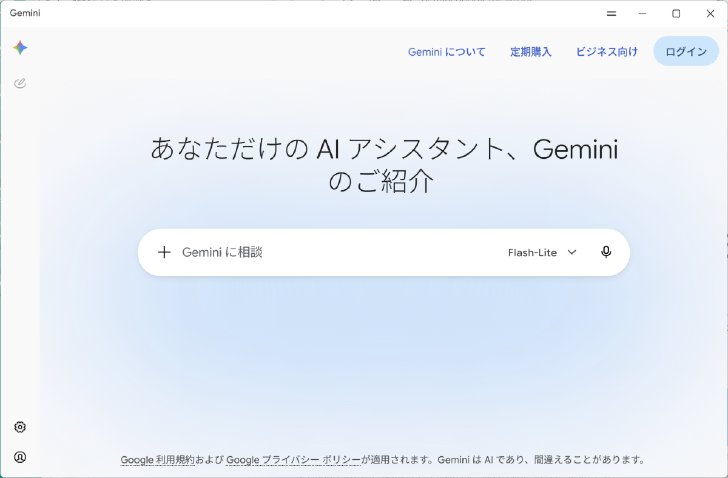The image size is (728, 478).
Task: Minimize the Gemini window
Action: [642, 13]
